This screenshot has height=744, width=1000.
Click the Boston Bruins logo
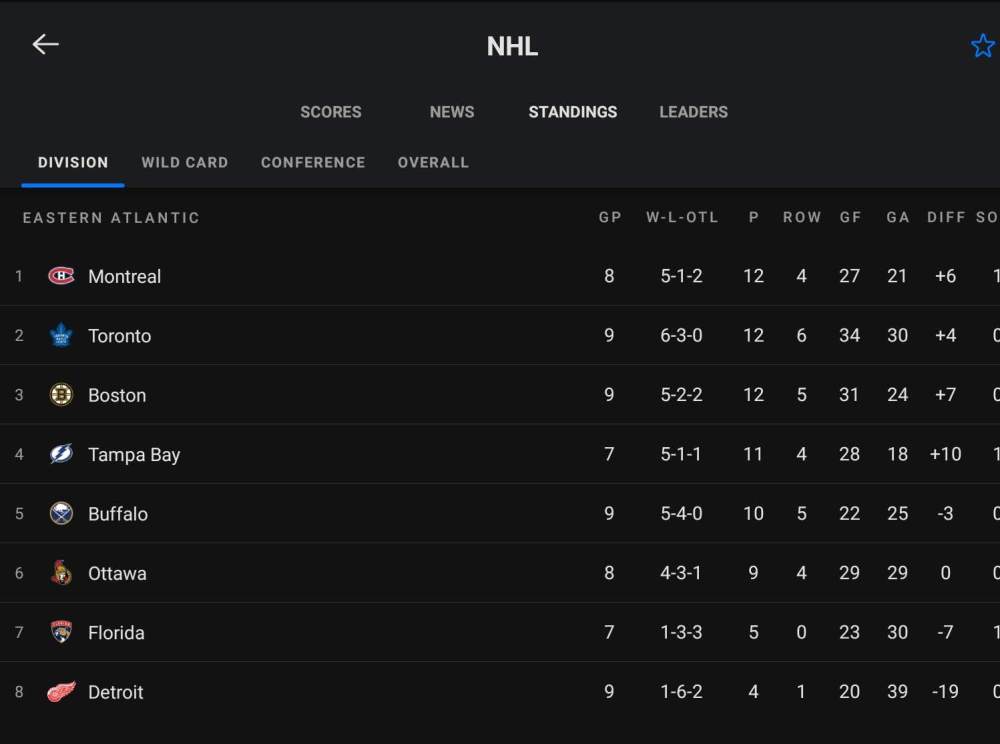(x=61, y=395)
